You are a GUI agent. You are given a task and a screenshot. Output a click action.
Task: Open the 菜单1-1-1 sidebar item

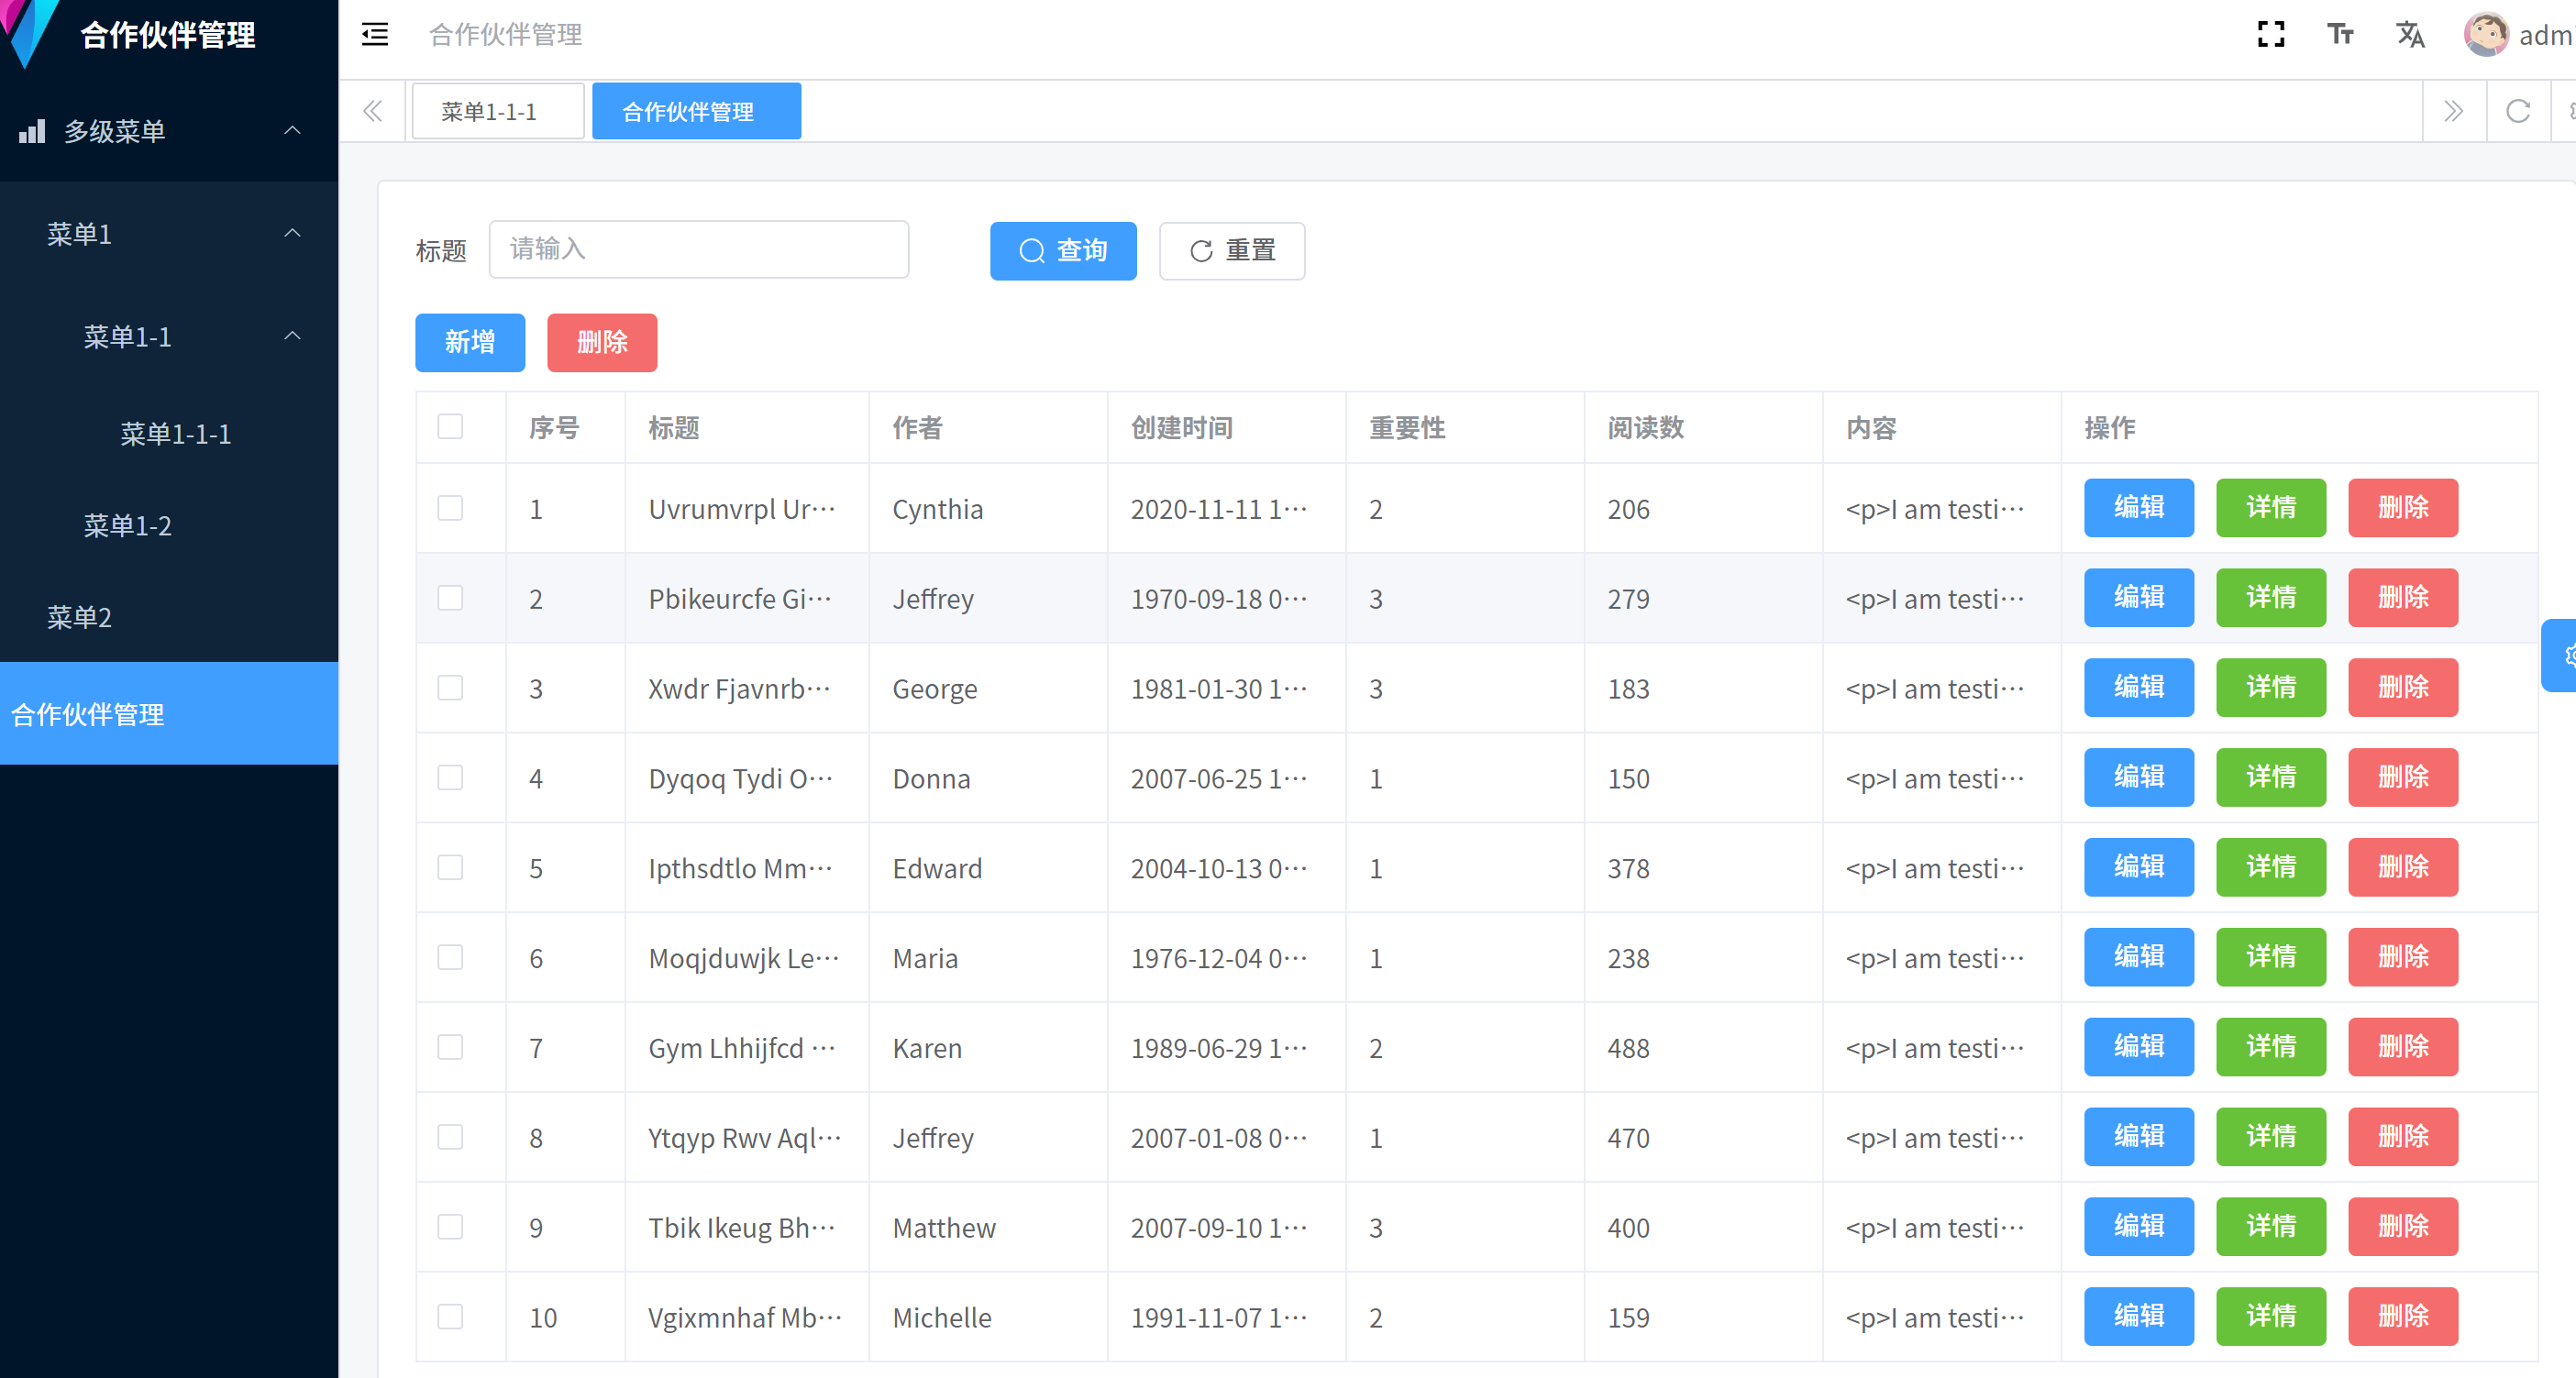169,434
